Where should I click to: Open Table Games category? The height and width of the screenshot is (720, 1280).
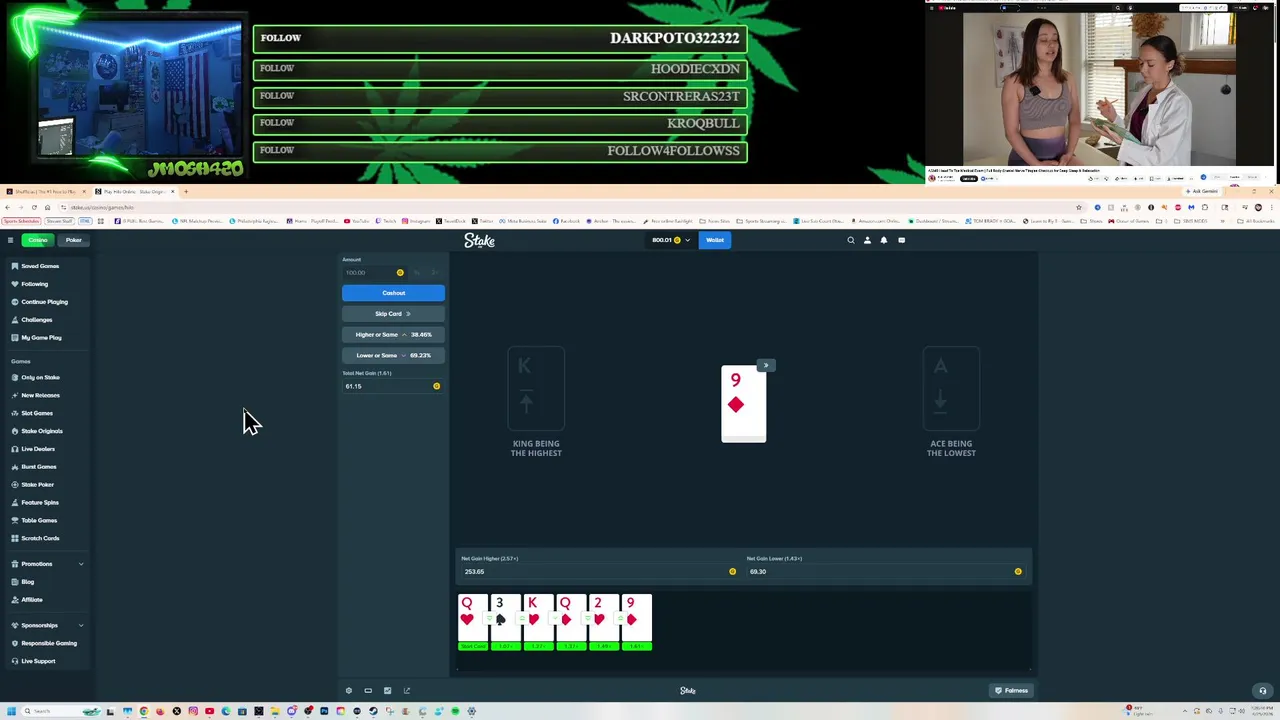[x=39, y=521]
